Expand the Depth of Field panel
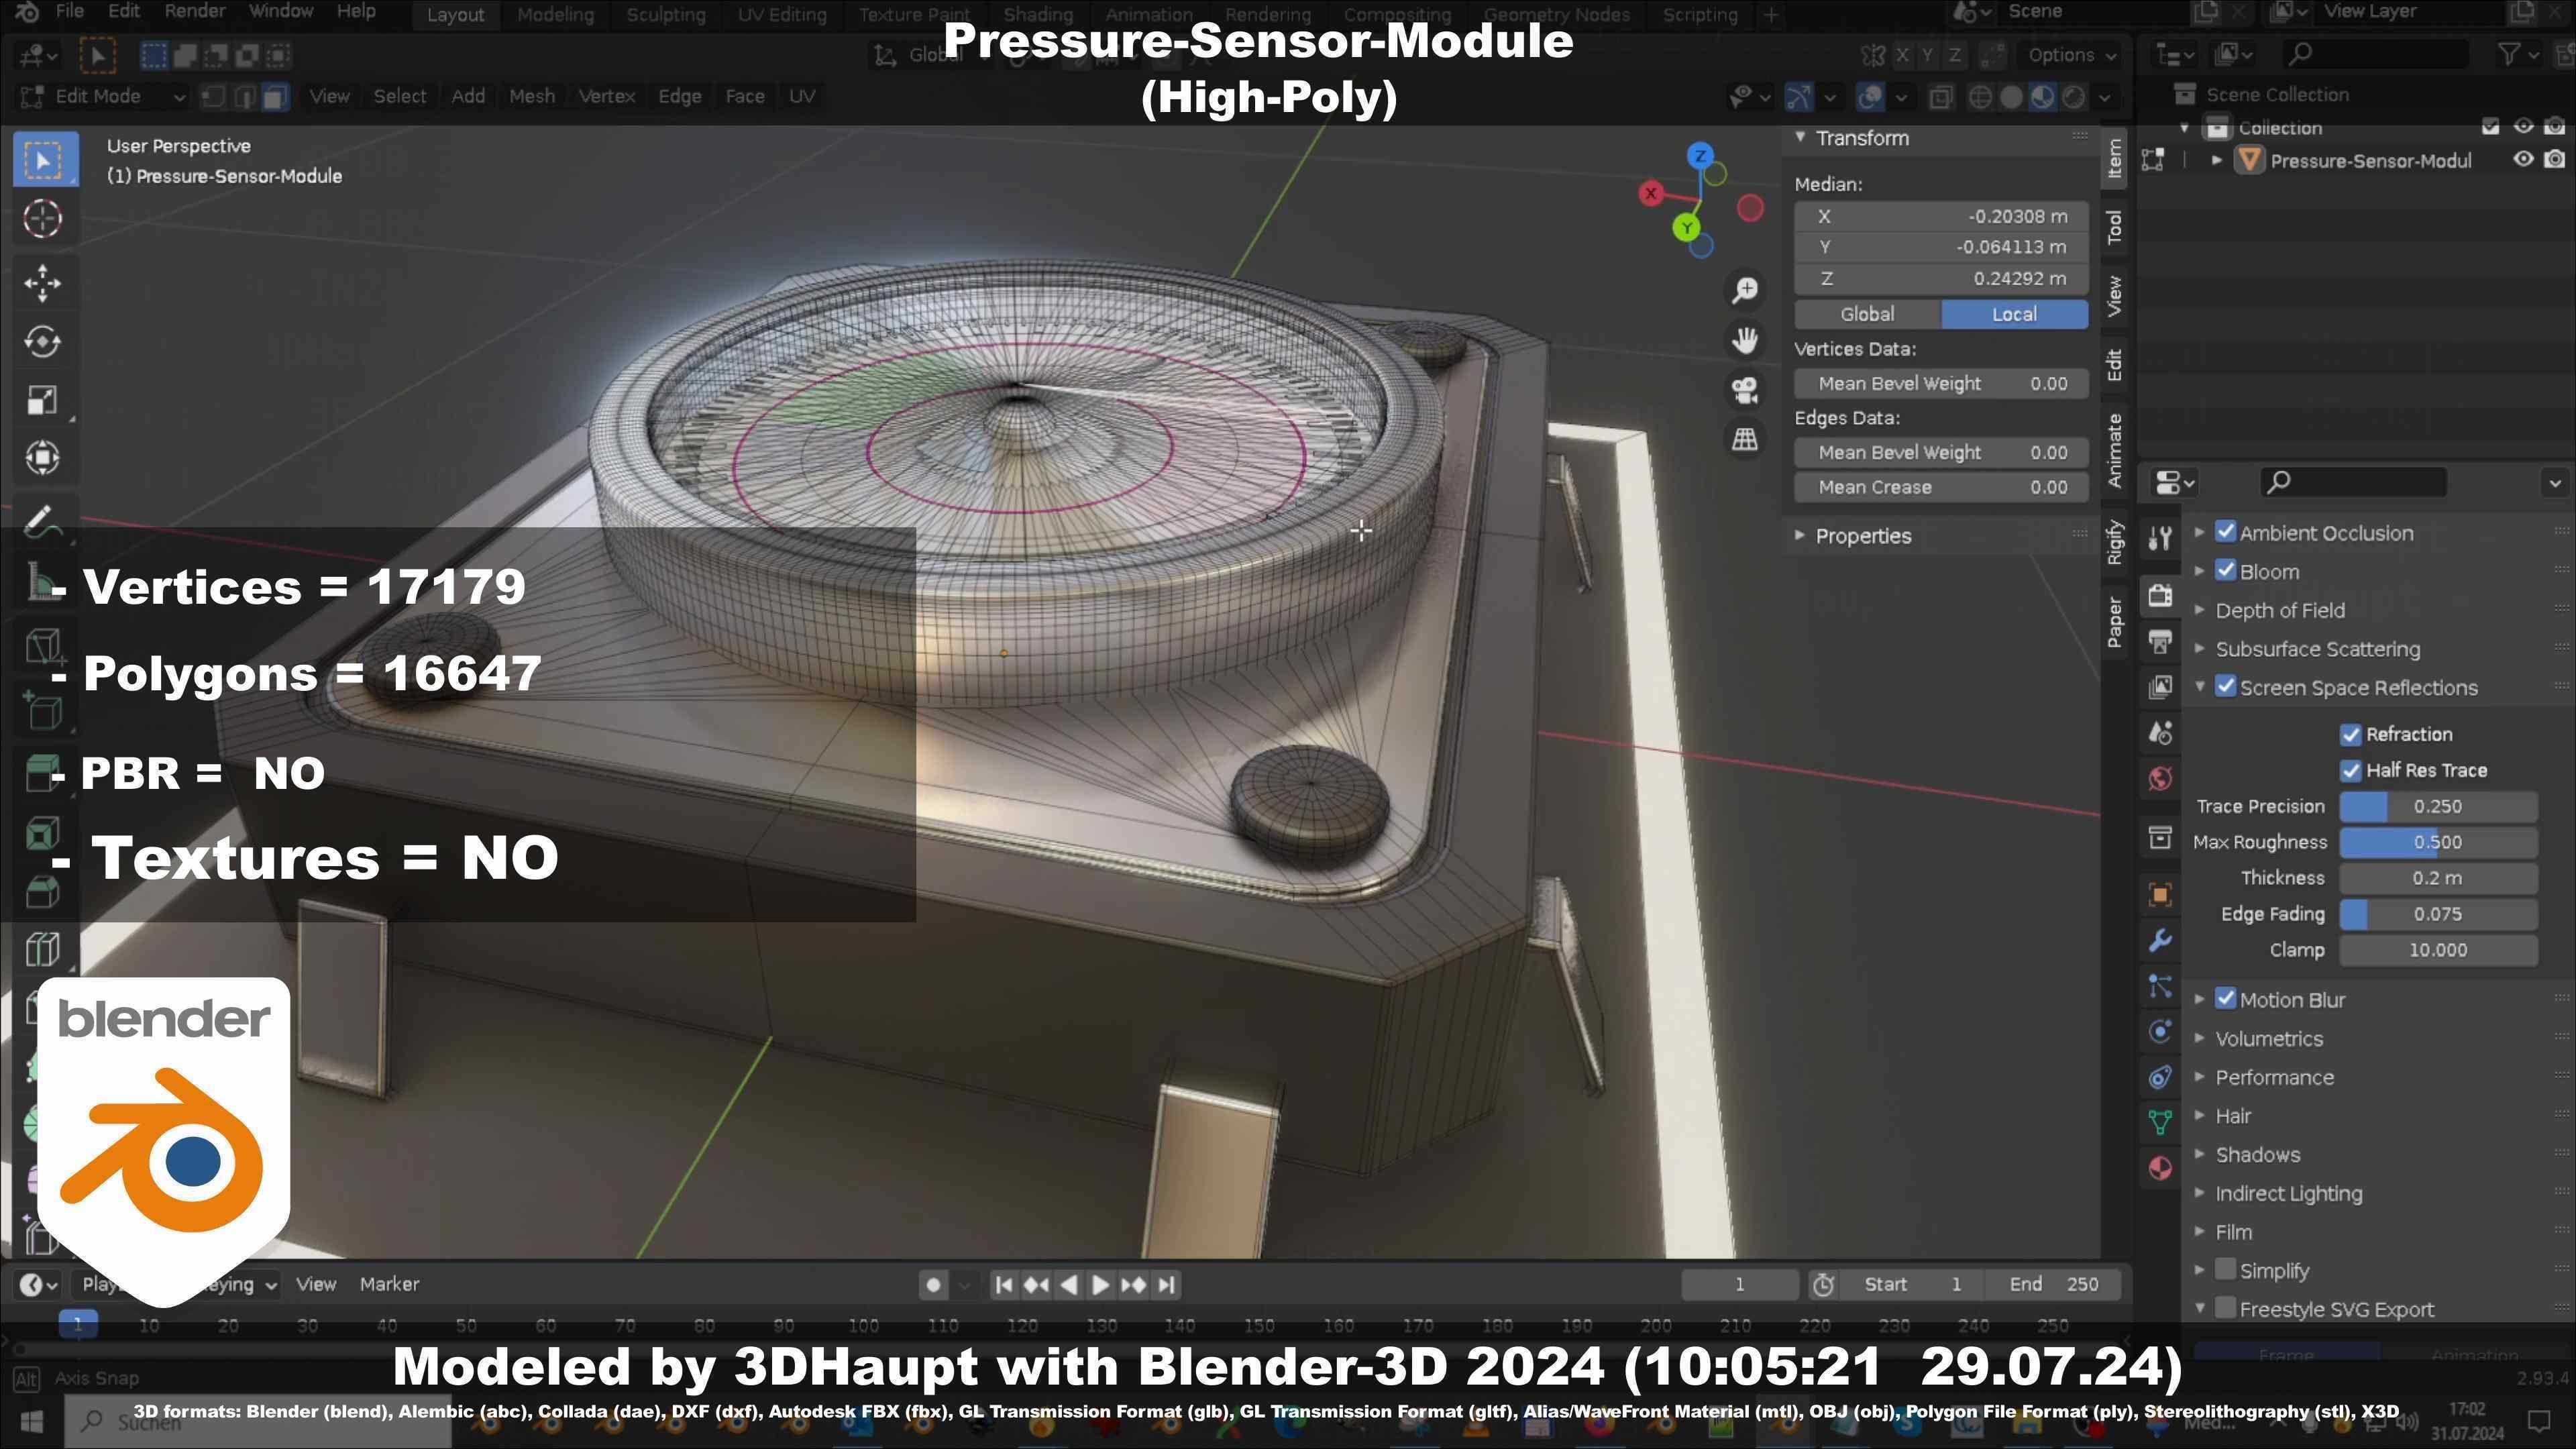This screenshot has height=1449, width=2576. [2279, 611]
